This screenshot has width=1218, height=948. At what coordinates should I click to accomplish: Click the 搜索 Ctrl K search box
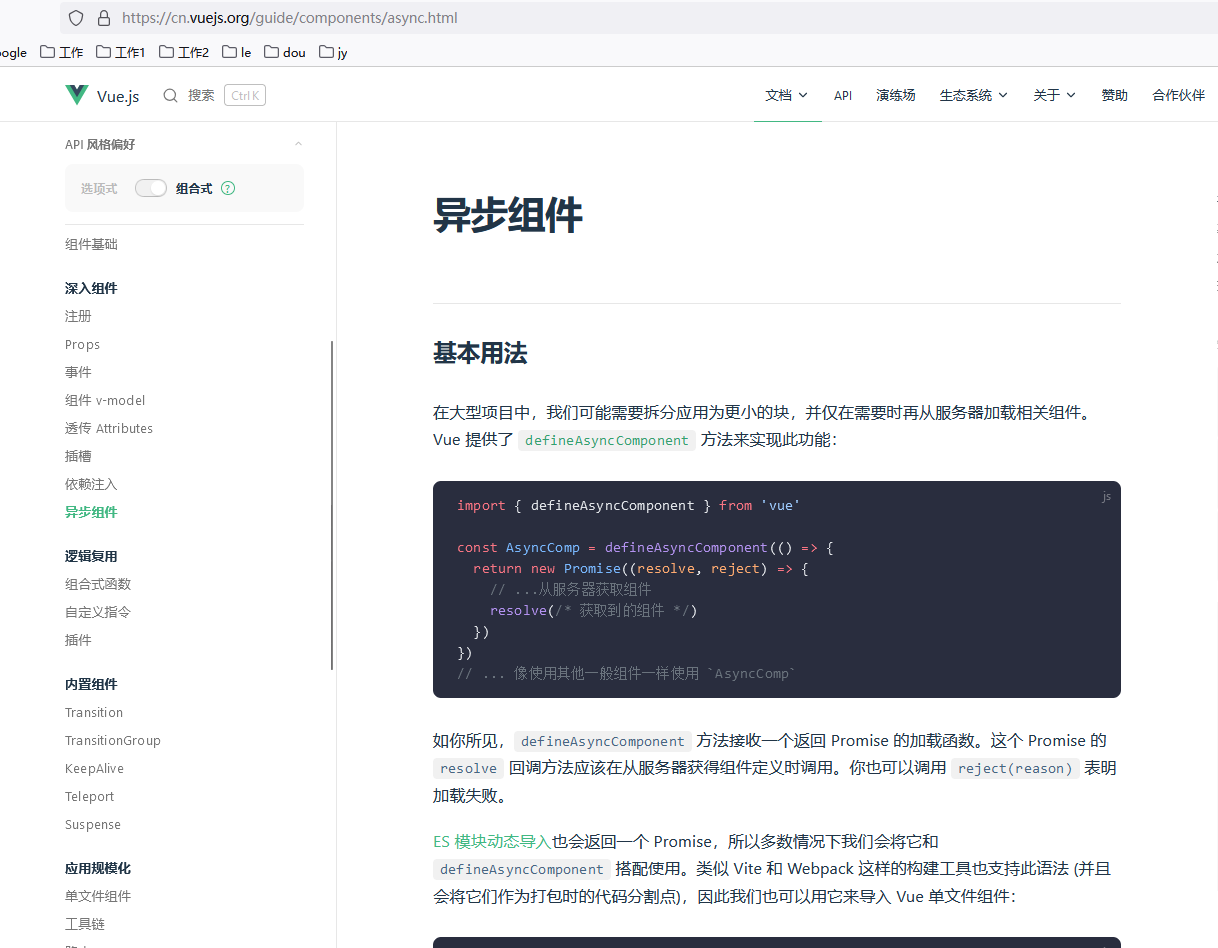coord(215,95)
